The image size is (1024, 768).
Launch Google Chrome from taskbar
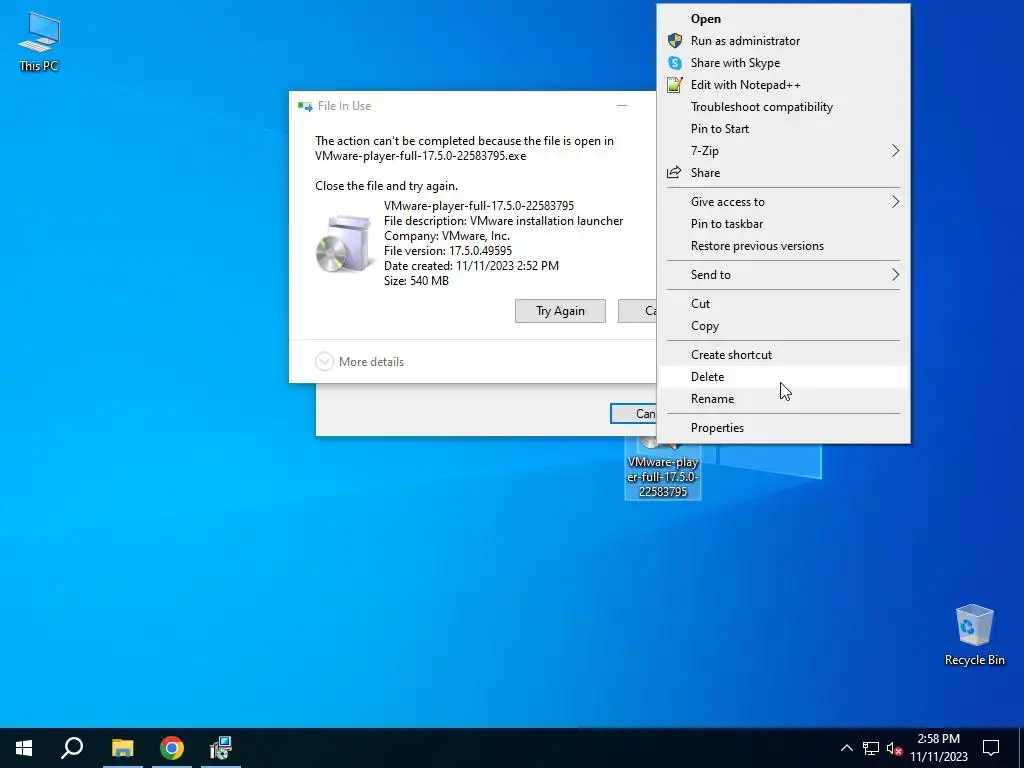click(x=172, y=748)
